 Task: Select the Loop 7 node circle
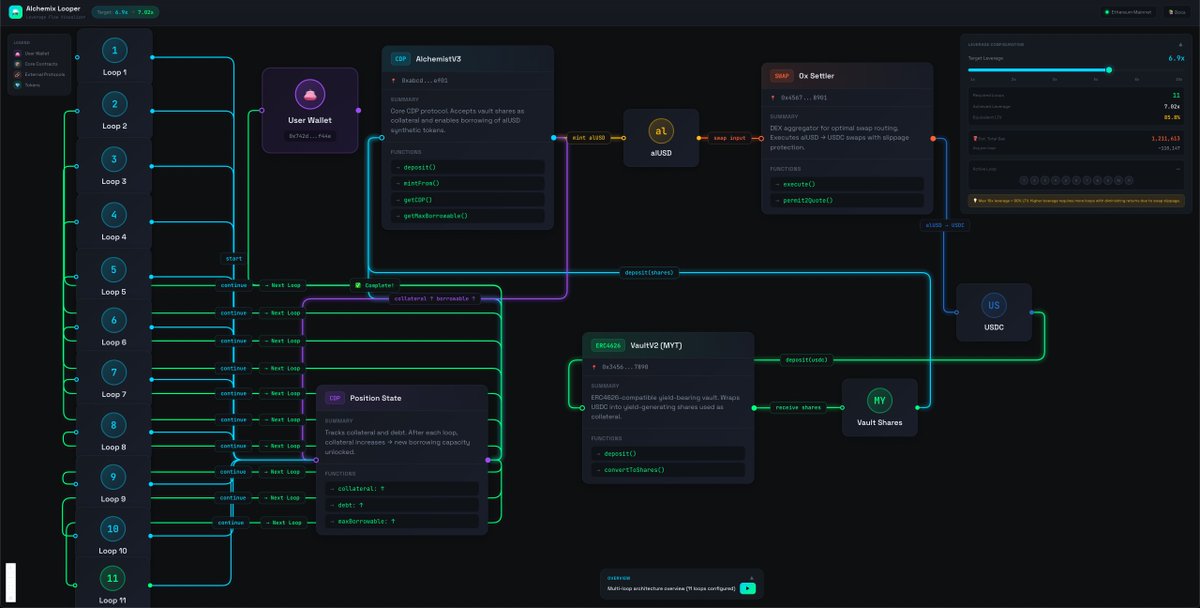[114, 373]
